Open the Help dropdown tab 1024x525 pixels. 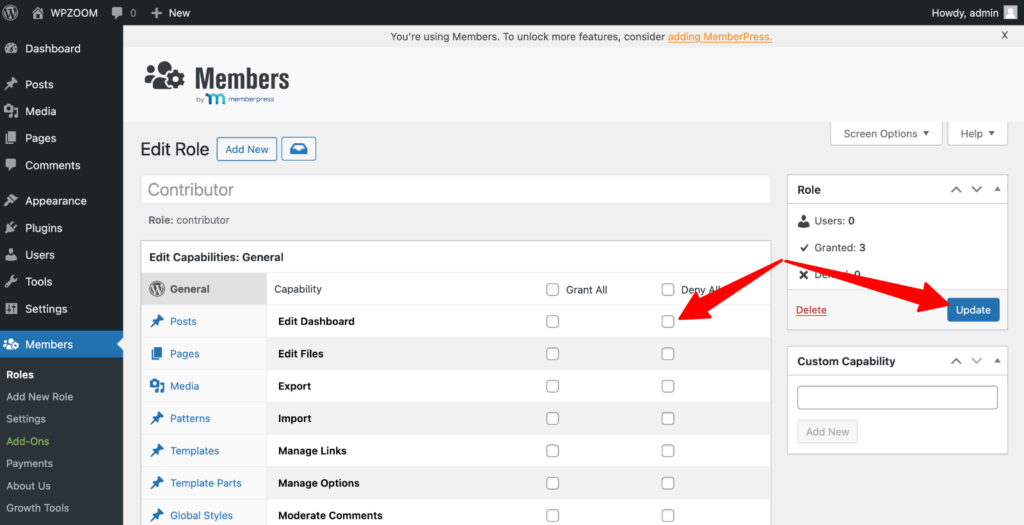pyautogui.click(x=978, y=133)
